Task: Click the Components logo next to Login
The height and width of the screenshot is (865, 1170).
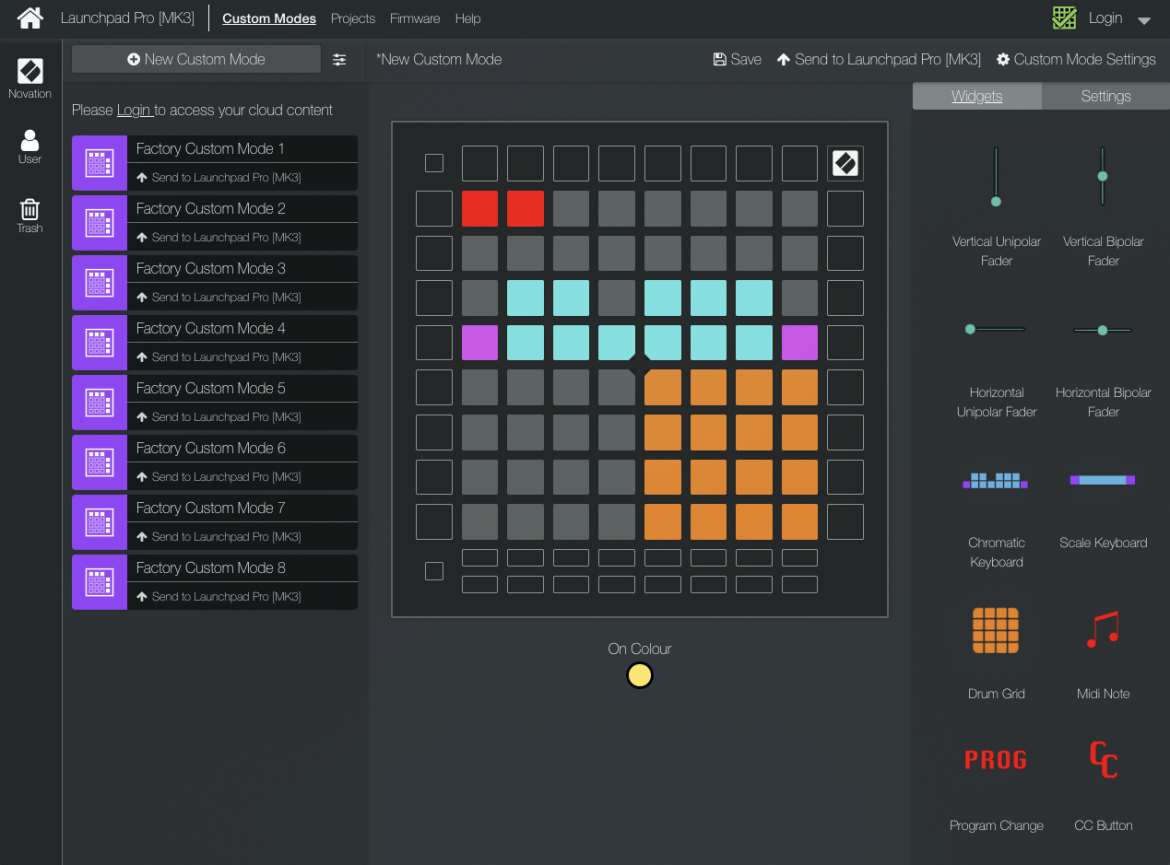Action: pos(1064,18)
